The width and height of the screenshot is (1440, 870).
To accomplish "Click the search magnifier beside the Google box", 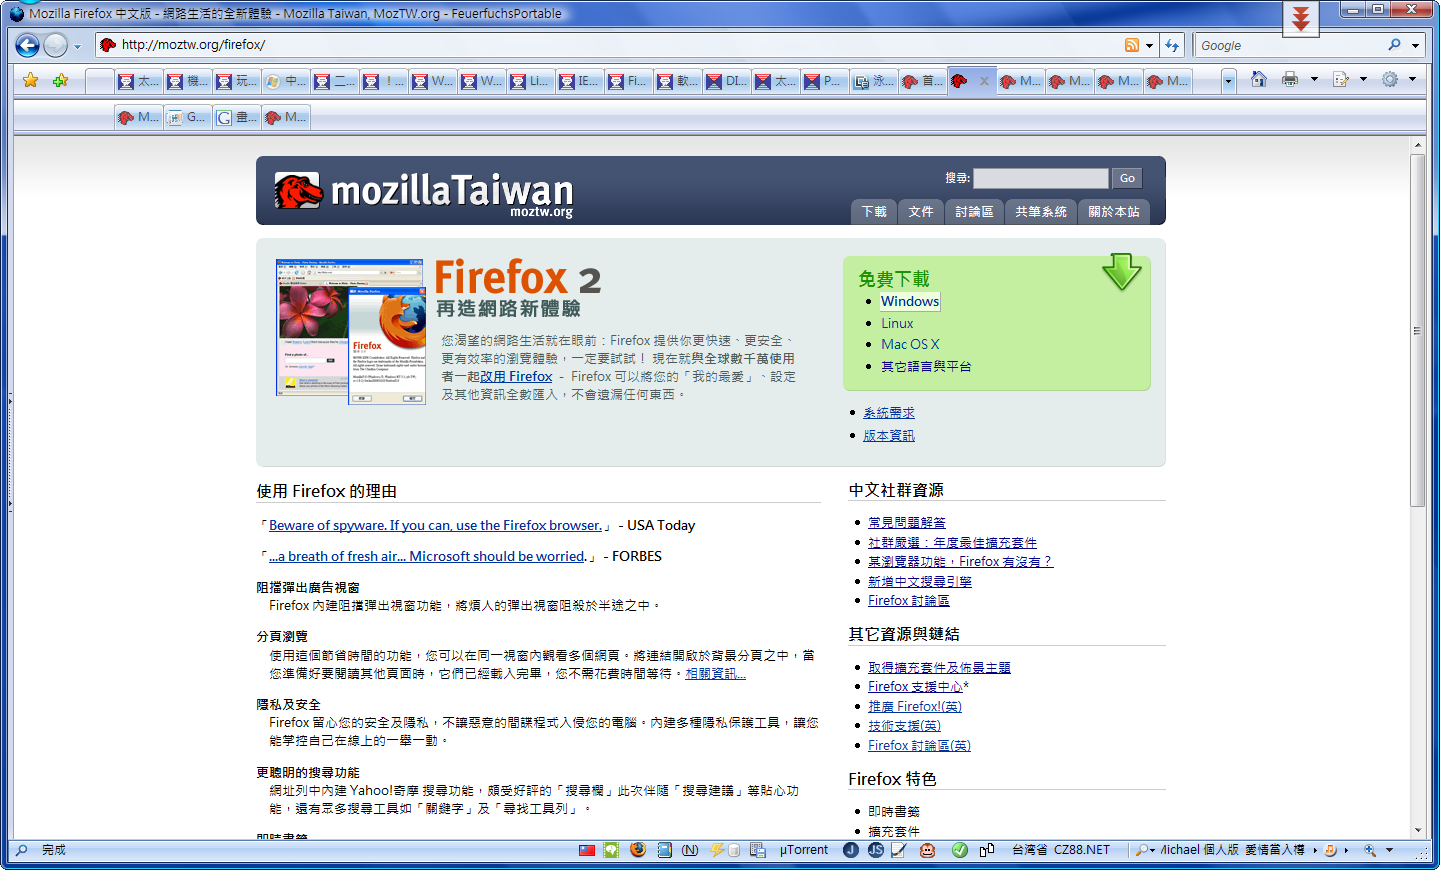I will (1395, 45).
